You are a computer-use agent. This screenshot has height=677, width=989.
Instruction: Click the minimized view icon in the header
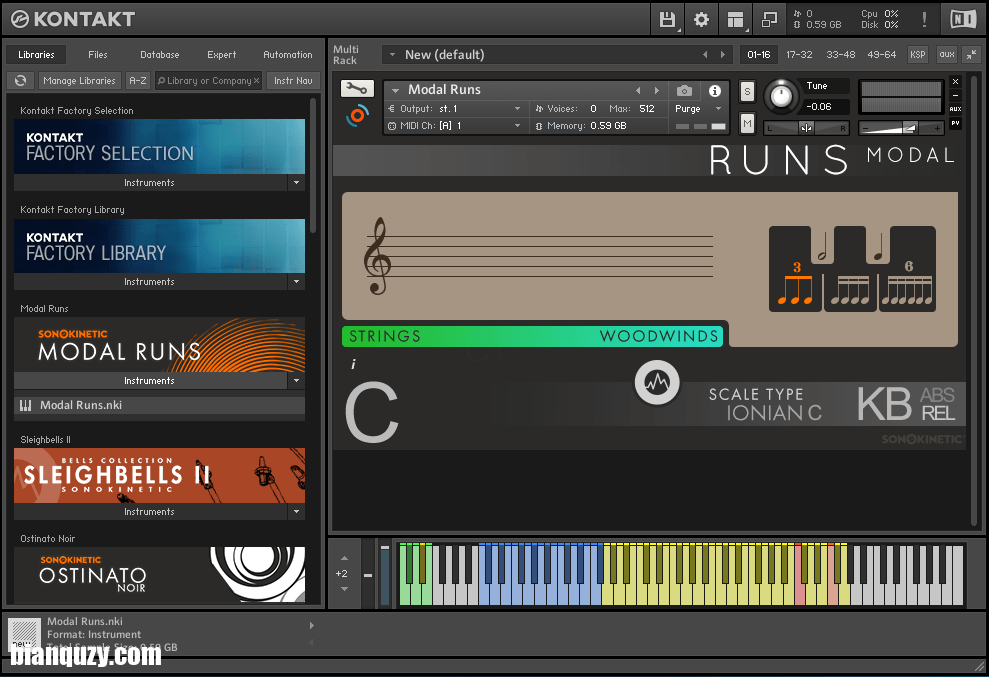(770, 20)
